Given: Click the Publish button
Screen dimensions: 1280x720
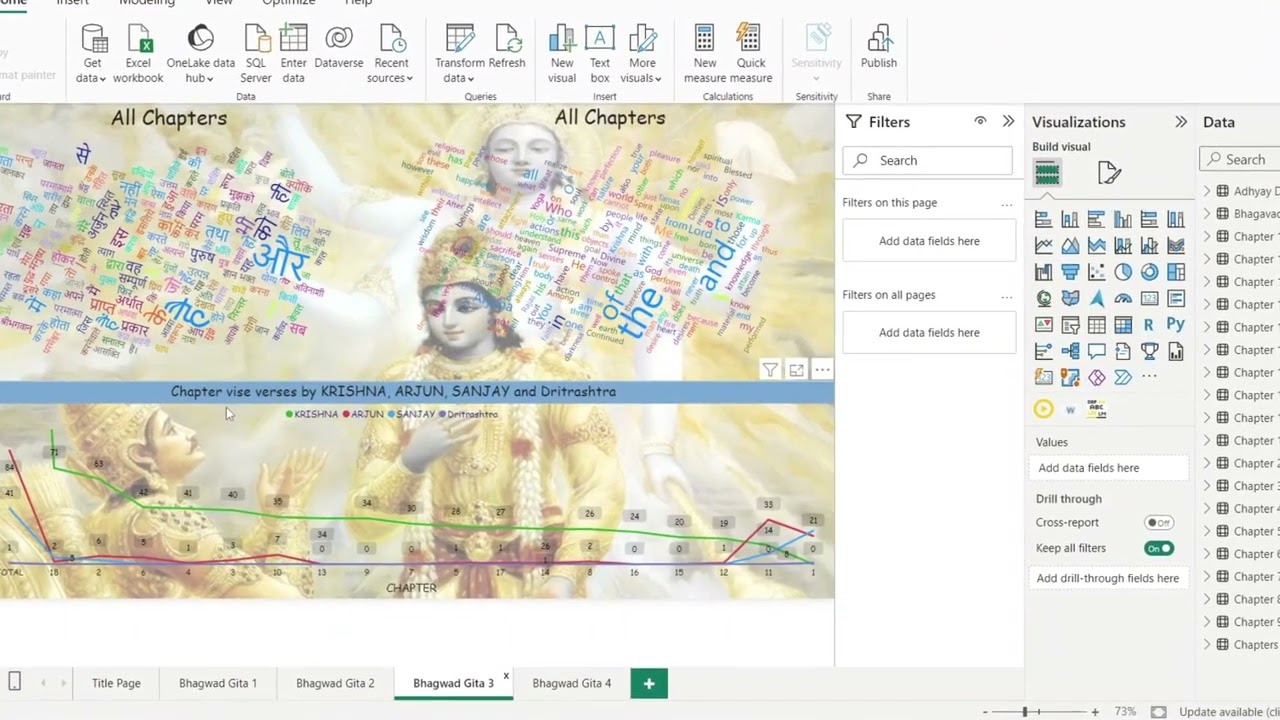Looking at the screenshot, I should (878, 48).
